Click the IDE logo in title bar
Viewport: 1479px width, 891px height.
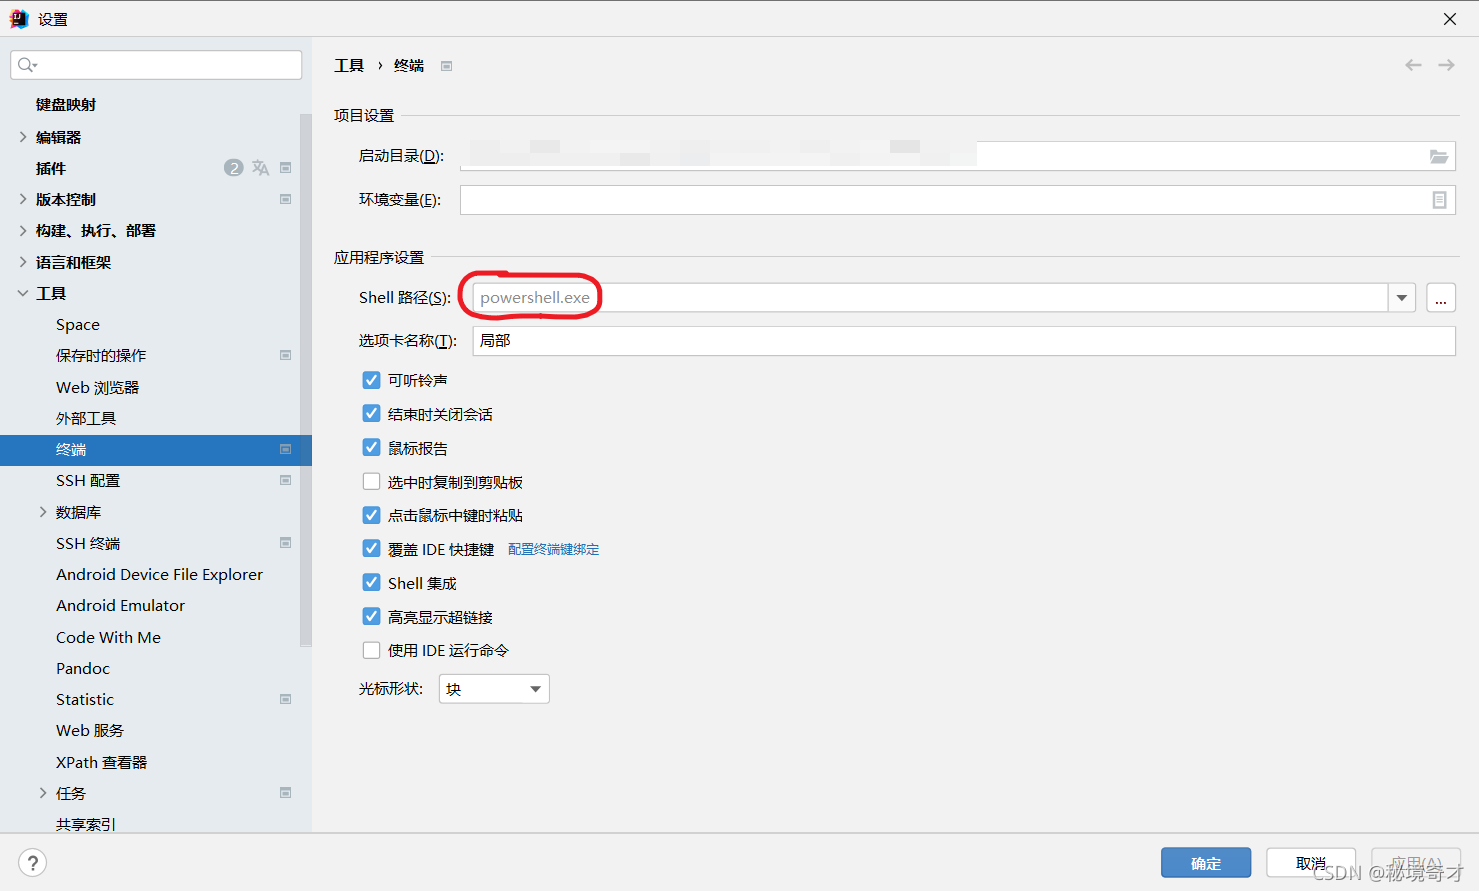[x=19, y=19]
